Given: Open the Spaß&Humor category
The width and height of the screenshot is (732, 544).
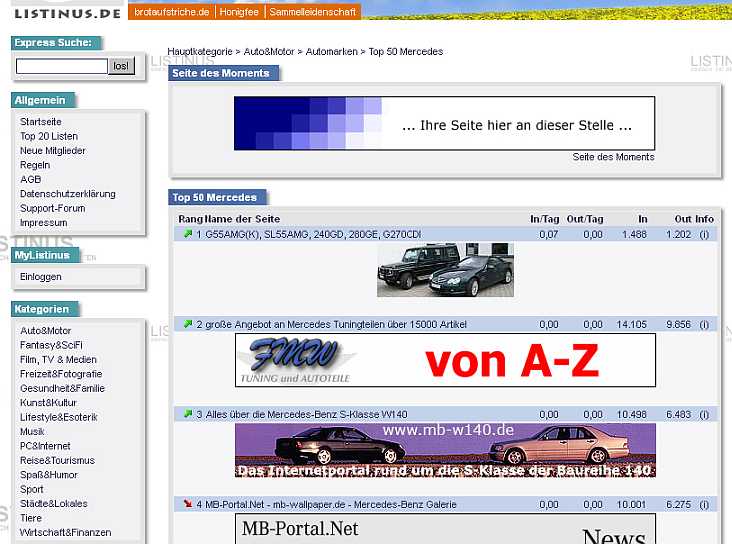Looking at the screenshot, I should pos(49,475).
